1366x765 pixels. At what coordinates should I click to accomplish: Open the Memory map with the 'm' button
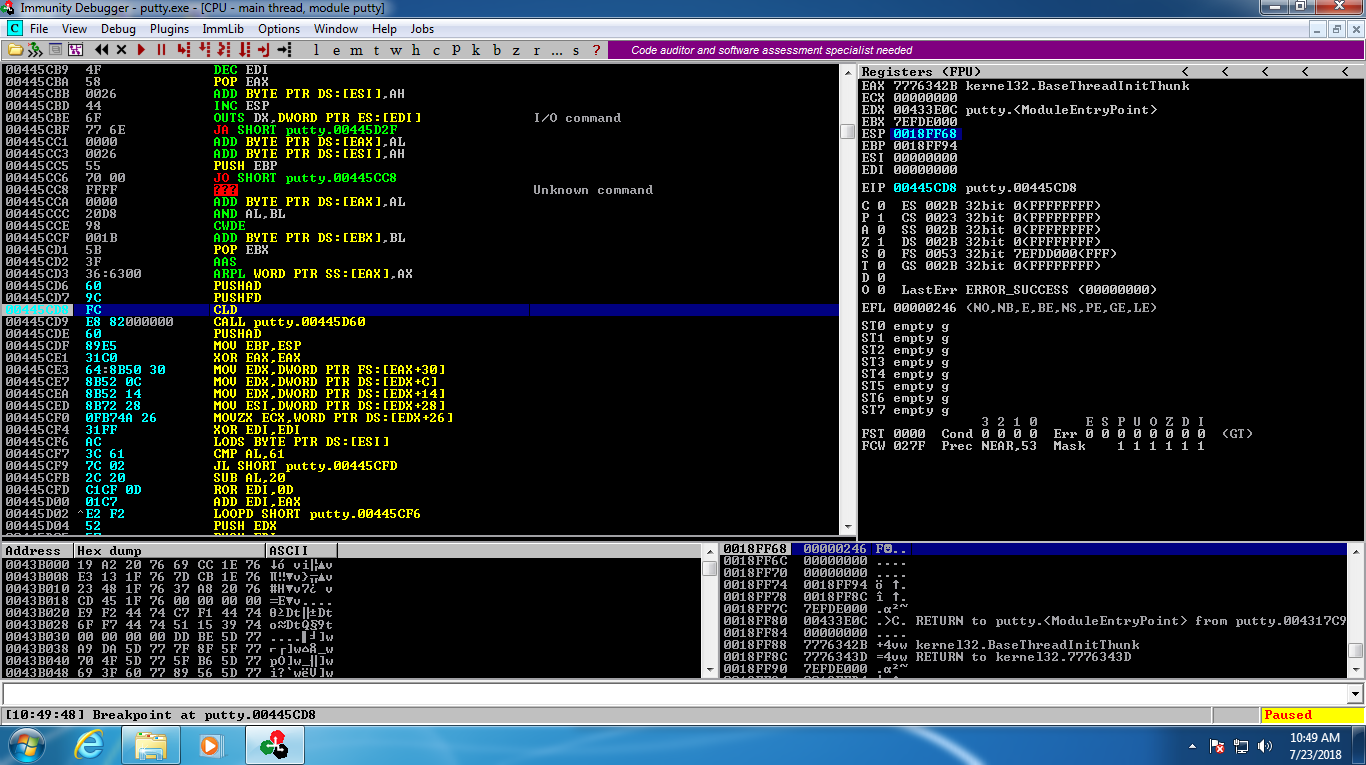(356, 50)
